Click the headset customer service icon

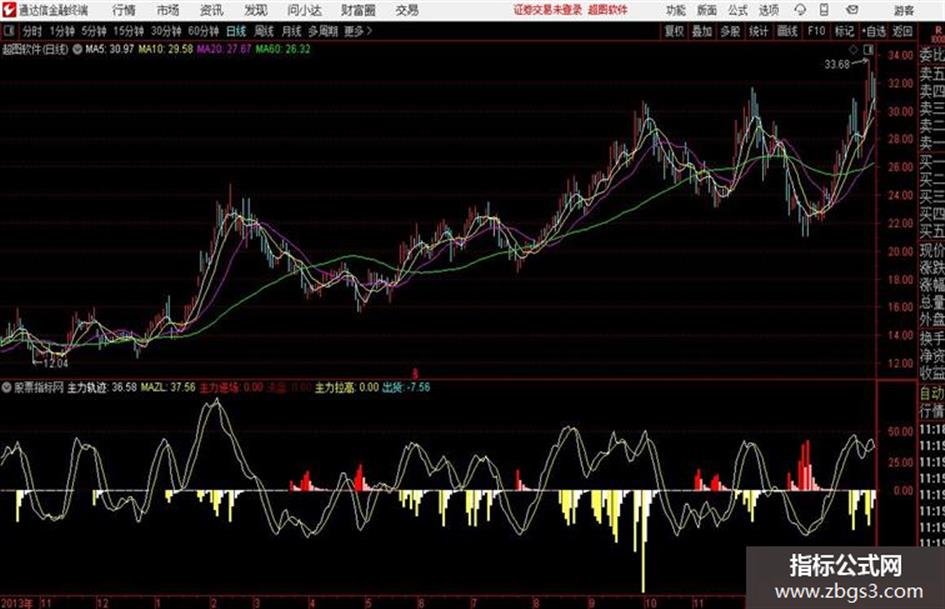(800, 10)
